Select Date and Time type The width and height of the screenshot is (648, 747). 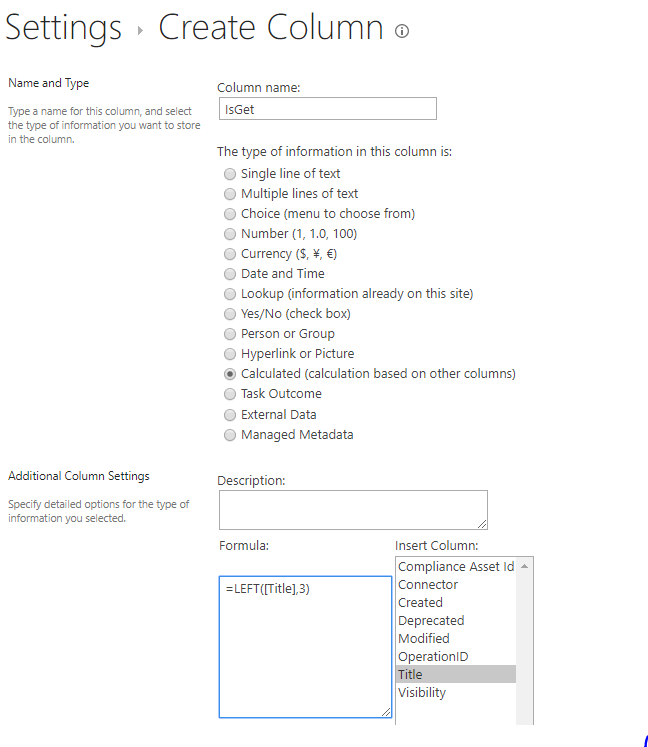click(x=230, y=274)
